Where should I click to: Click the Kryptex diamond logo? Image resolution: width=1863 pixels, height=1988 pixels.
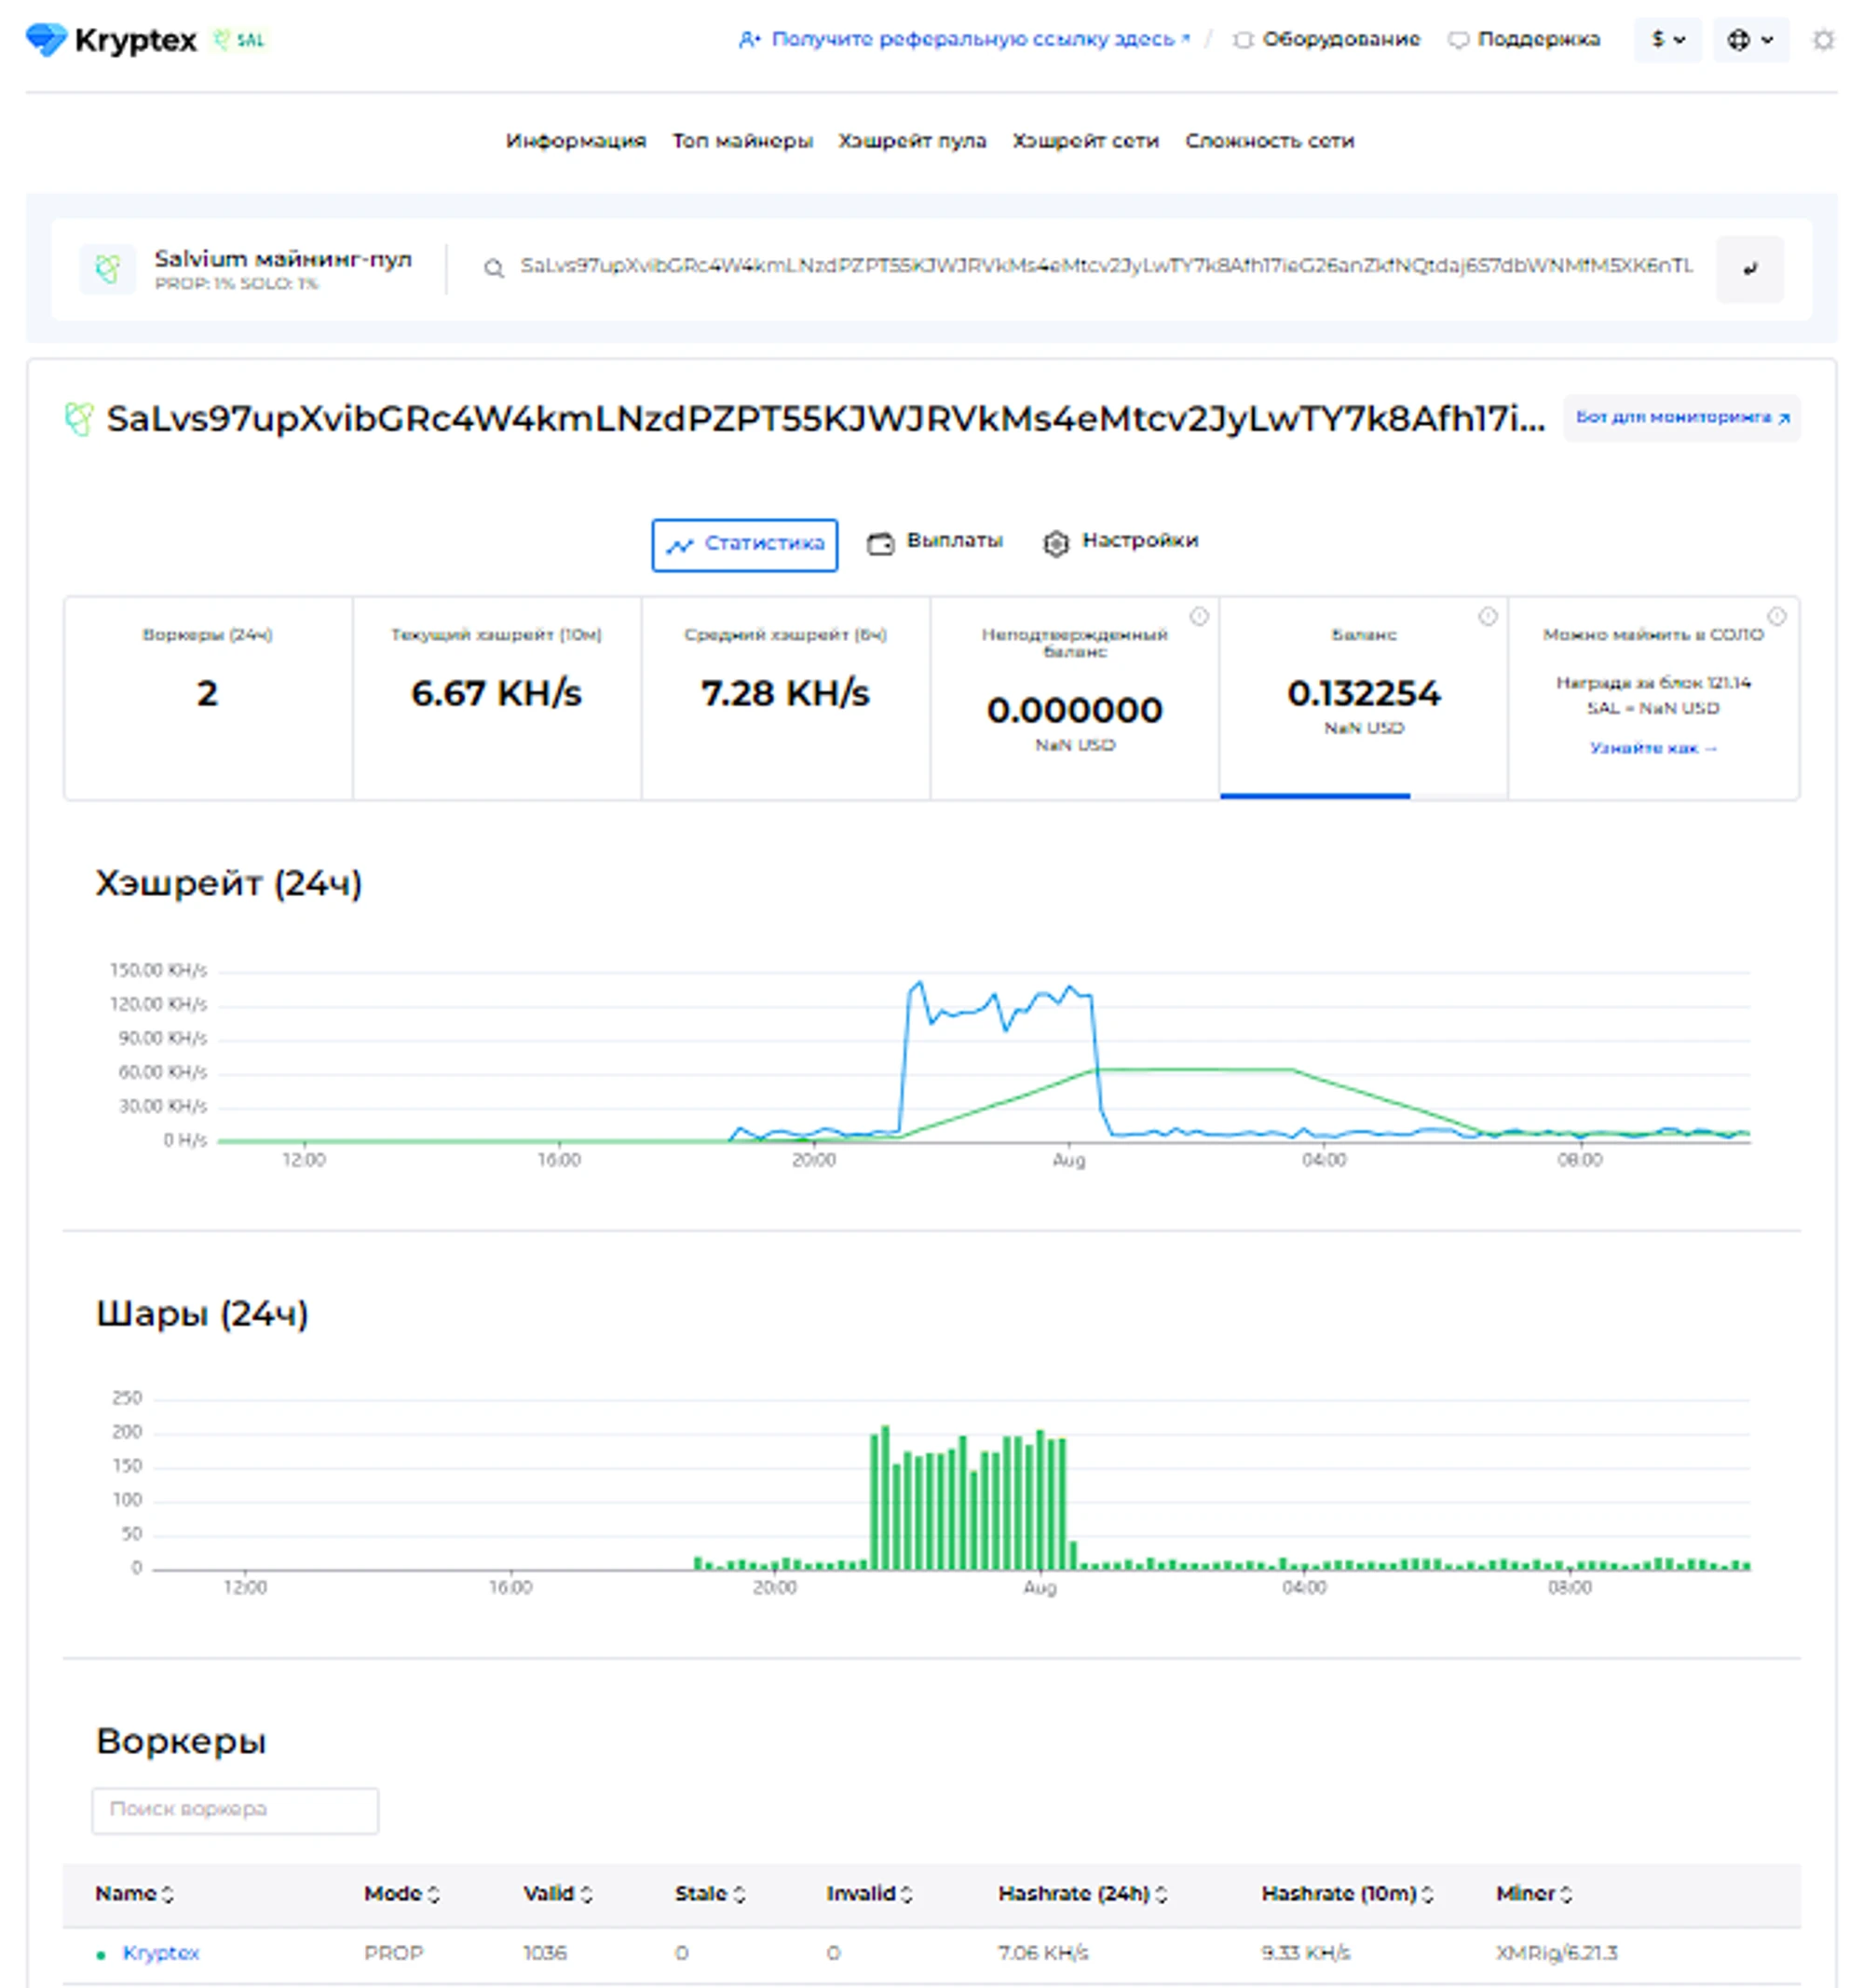tap(46, 40)
